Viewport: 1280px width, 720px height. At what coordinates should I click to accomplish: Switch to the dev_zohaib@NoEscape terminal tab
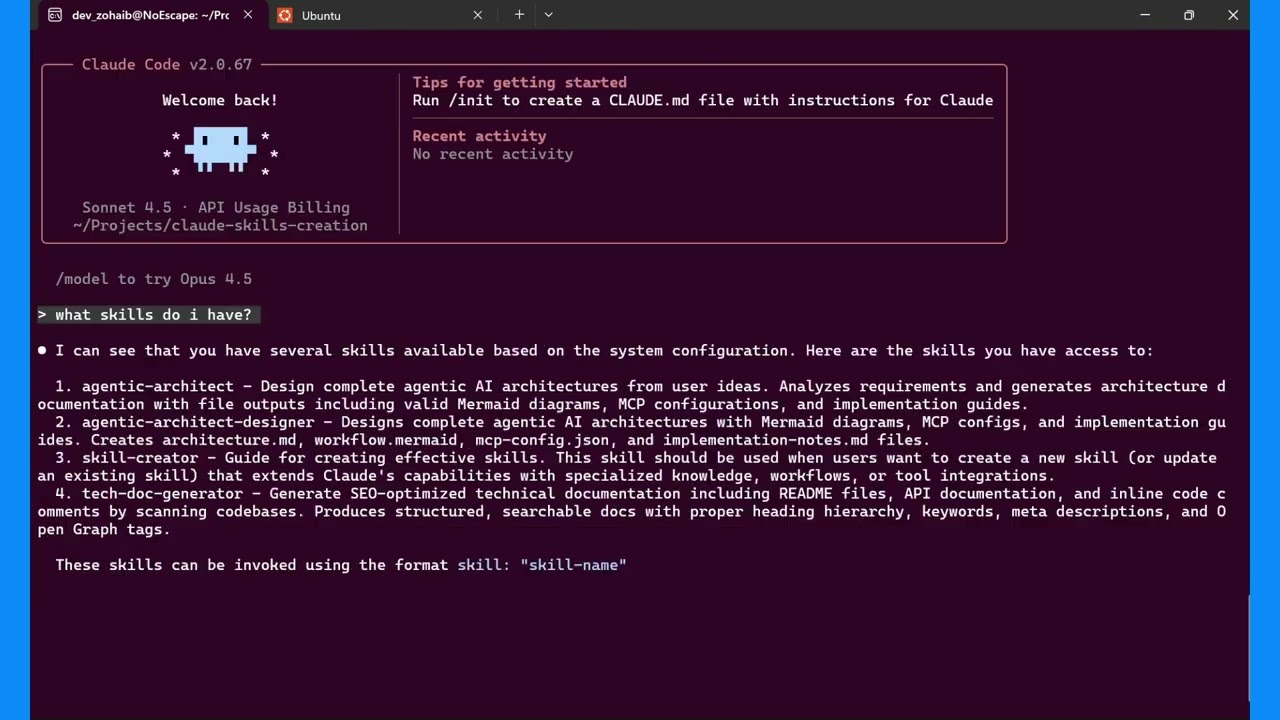point(150,15)
